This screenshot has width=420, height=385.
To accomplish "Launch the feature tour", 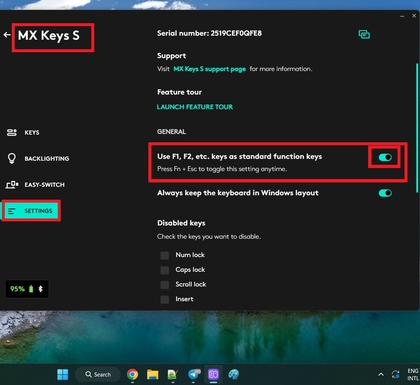I will (x=195, y=107).
